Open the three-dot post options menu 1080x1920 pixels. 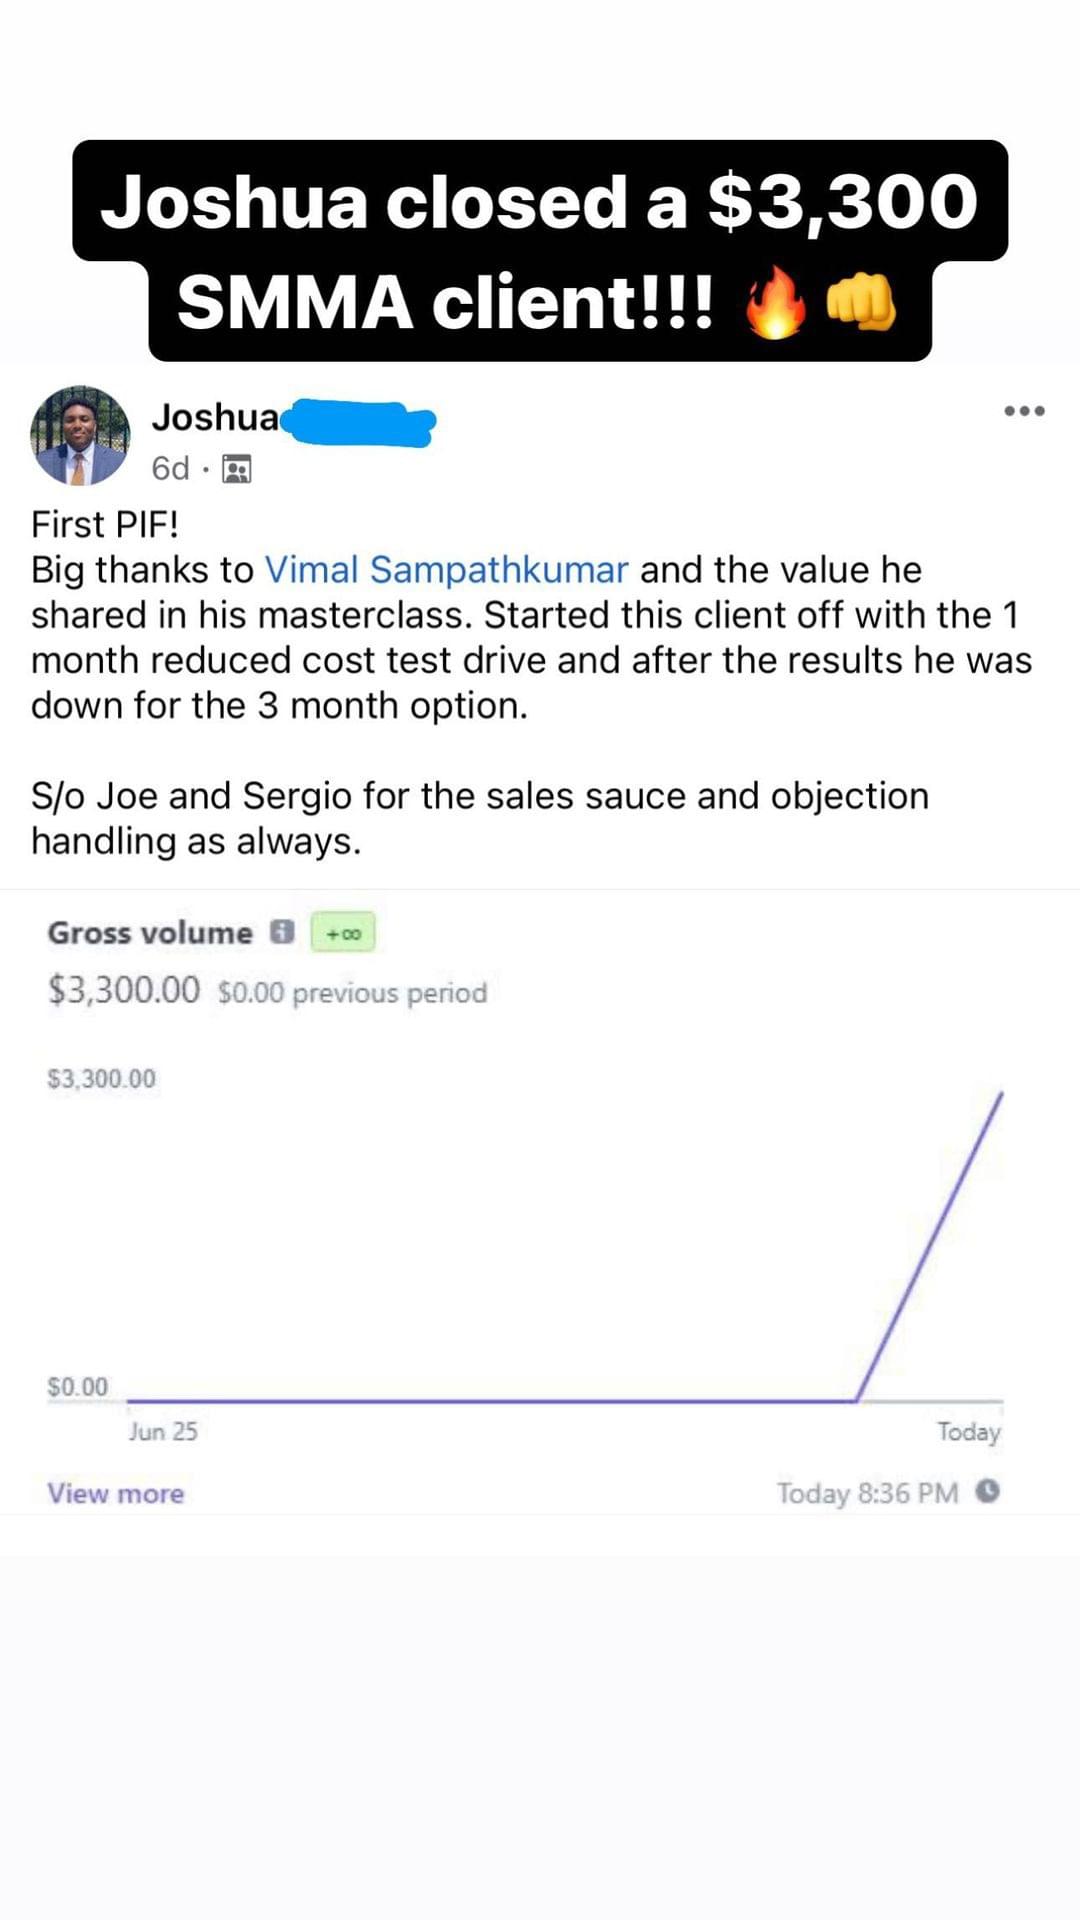pyautogui.click(x=1025, y=411)
